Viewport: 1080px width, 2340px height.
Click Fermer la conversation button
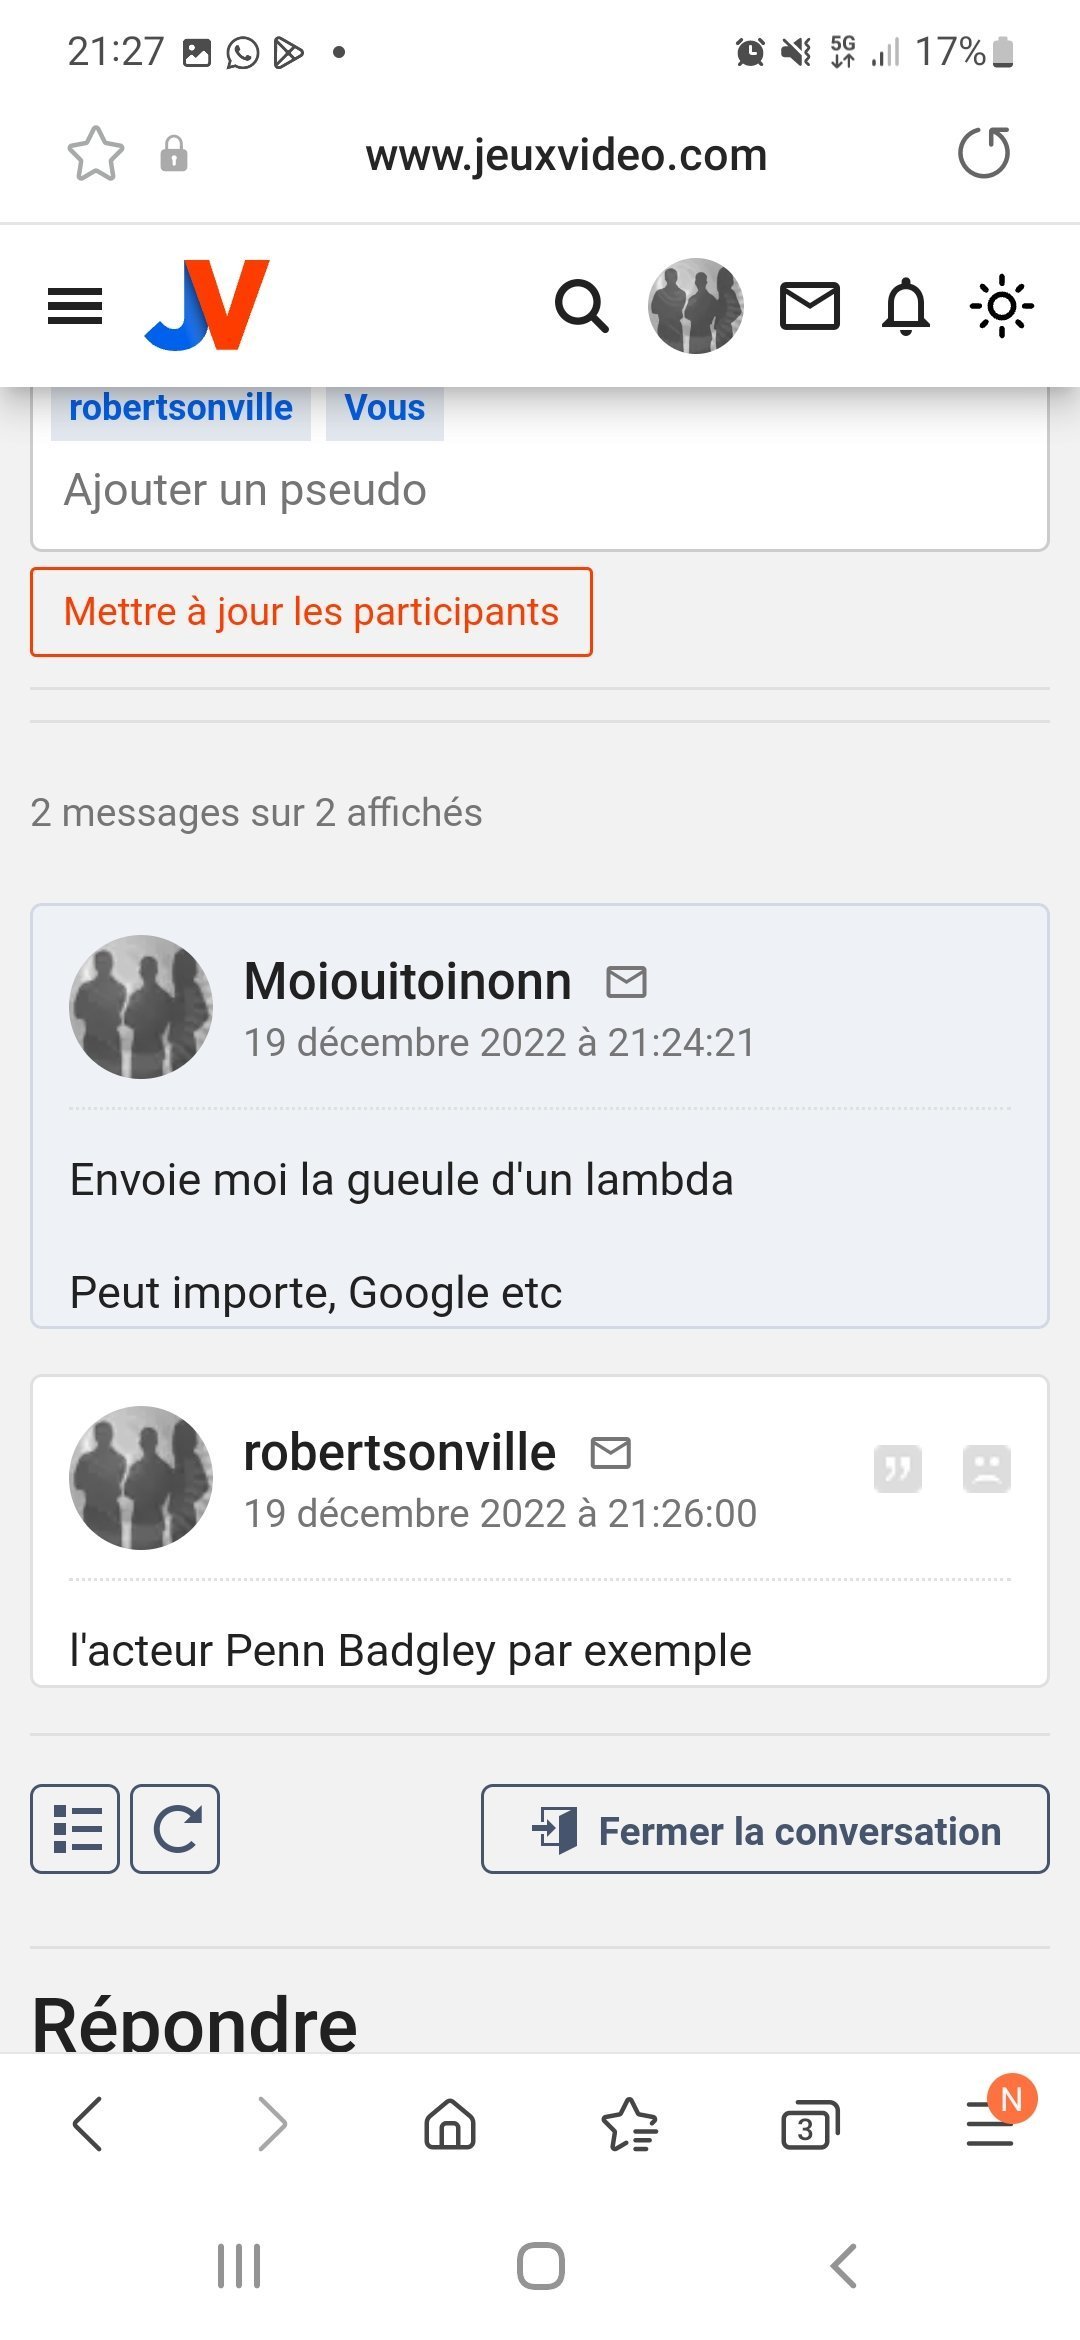765,1829
